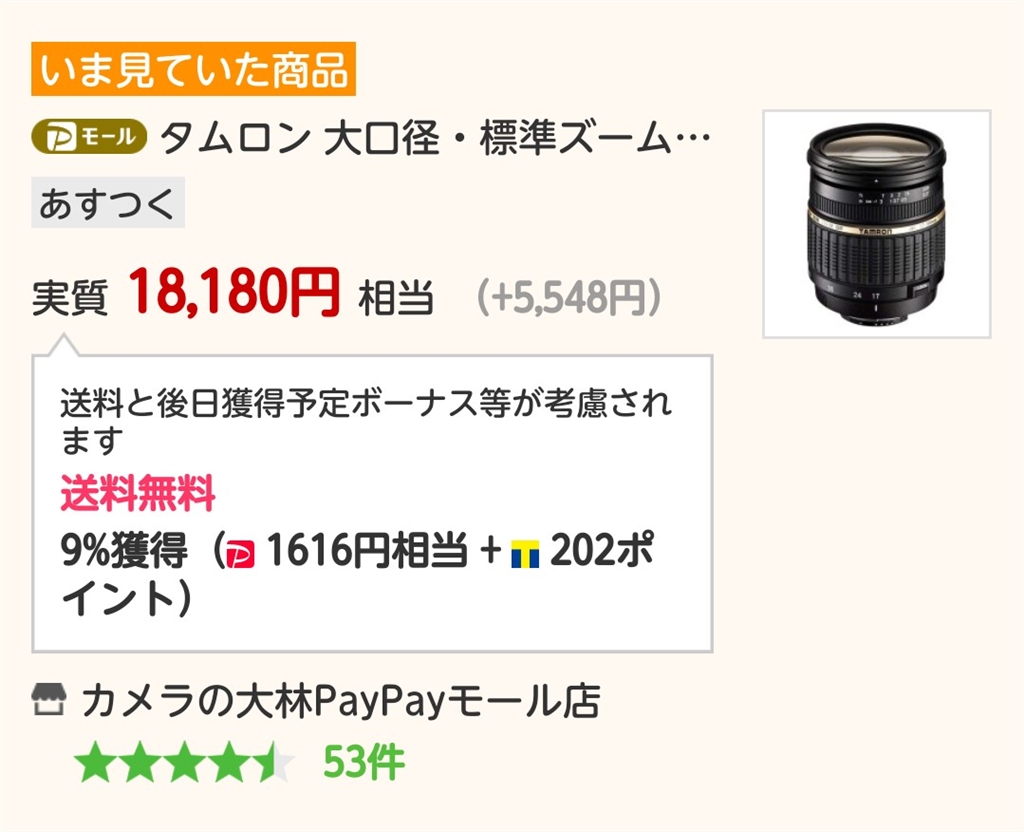
Task: Click the +5,548円 price difference text
Action: click(x=569, y=297)
